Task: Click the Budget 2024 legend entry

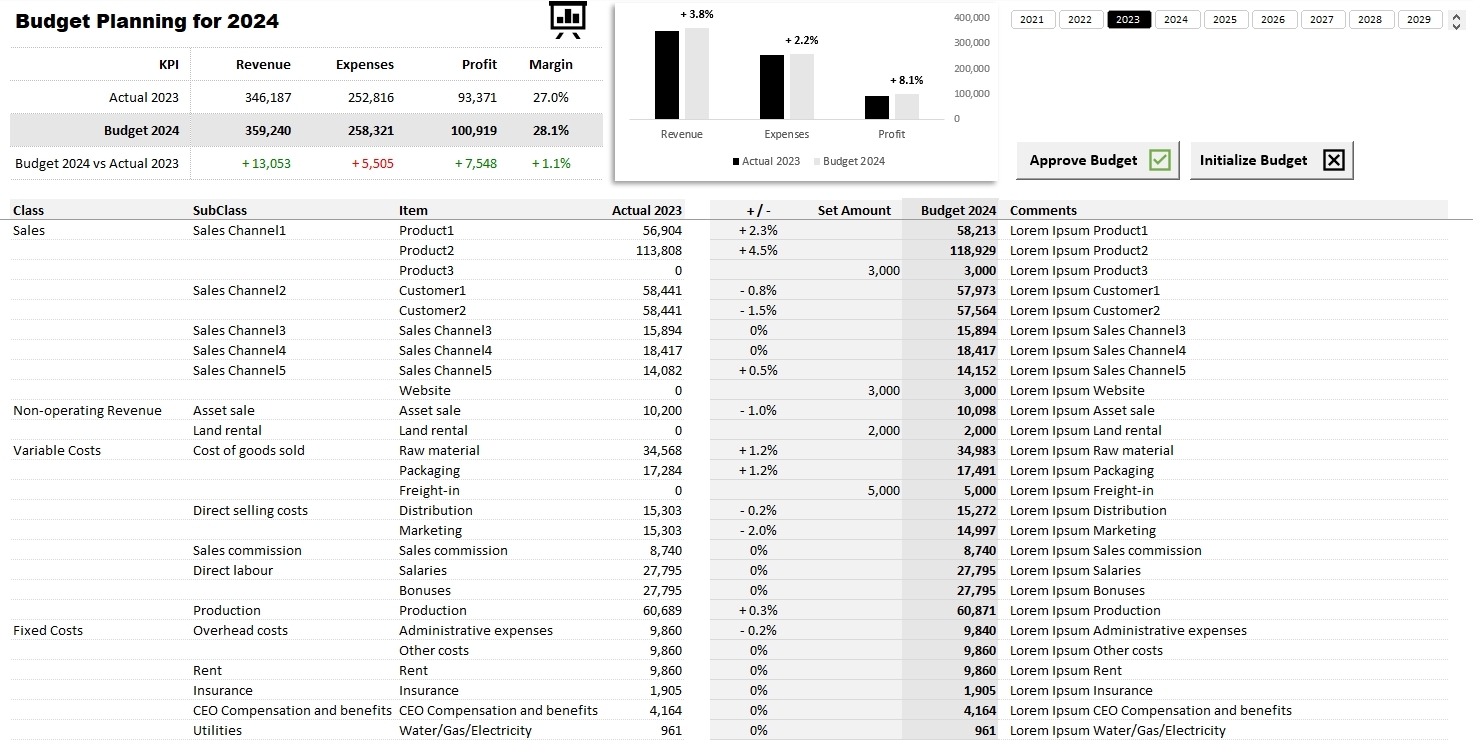Action: tap(849, 161)
